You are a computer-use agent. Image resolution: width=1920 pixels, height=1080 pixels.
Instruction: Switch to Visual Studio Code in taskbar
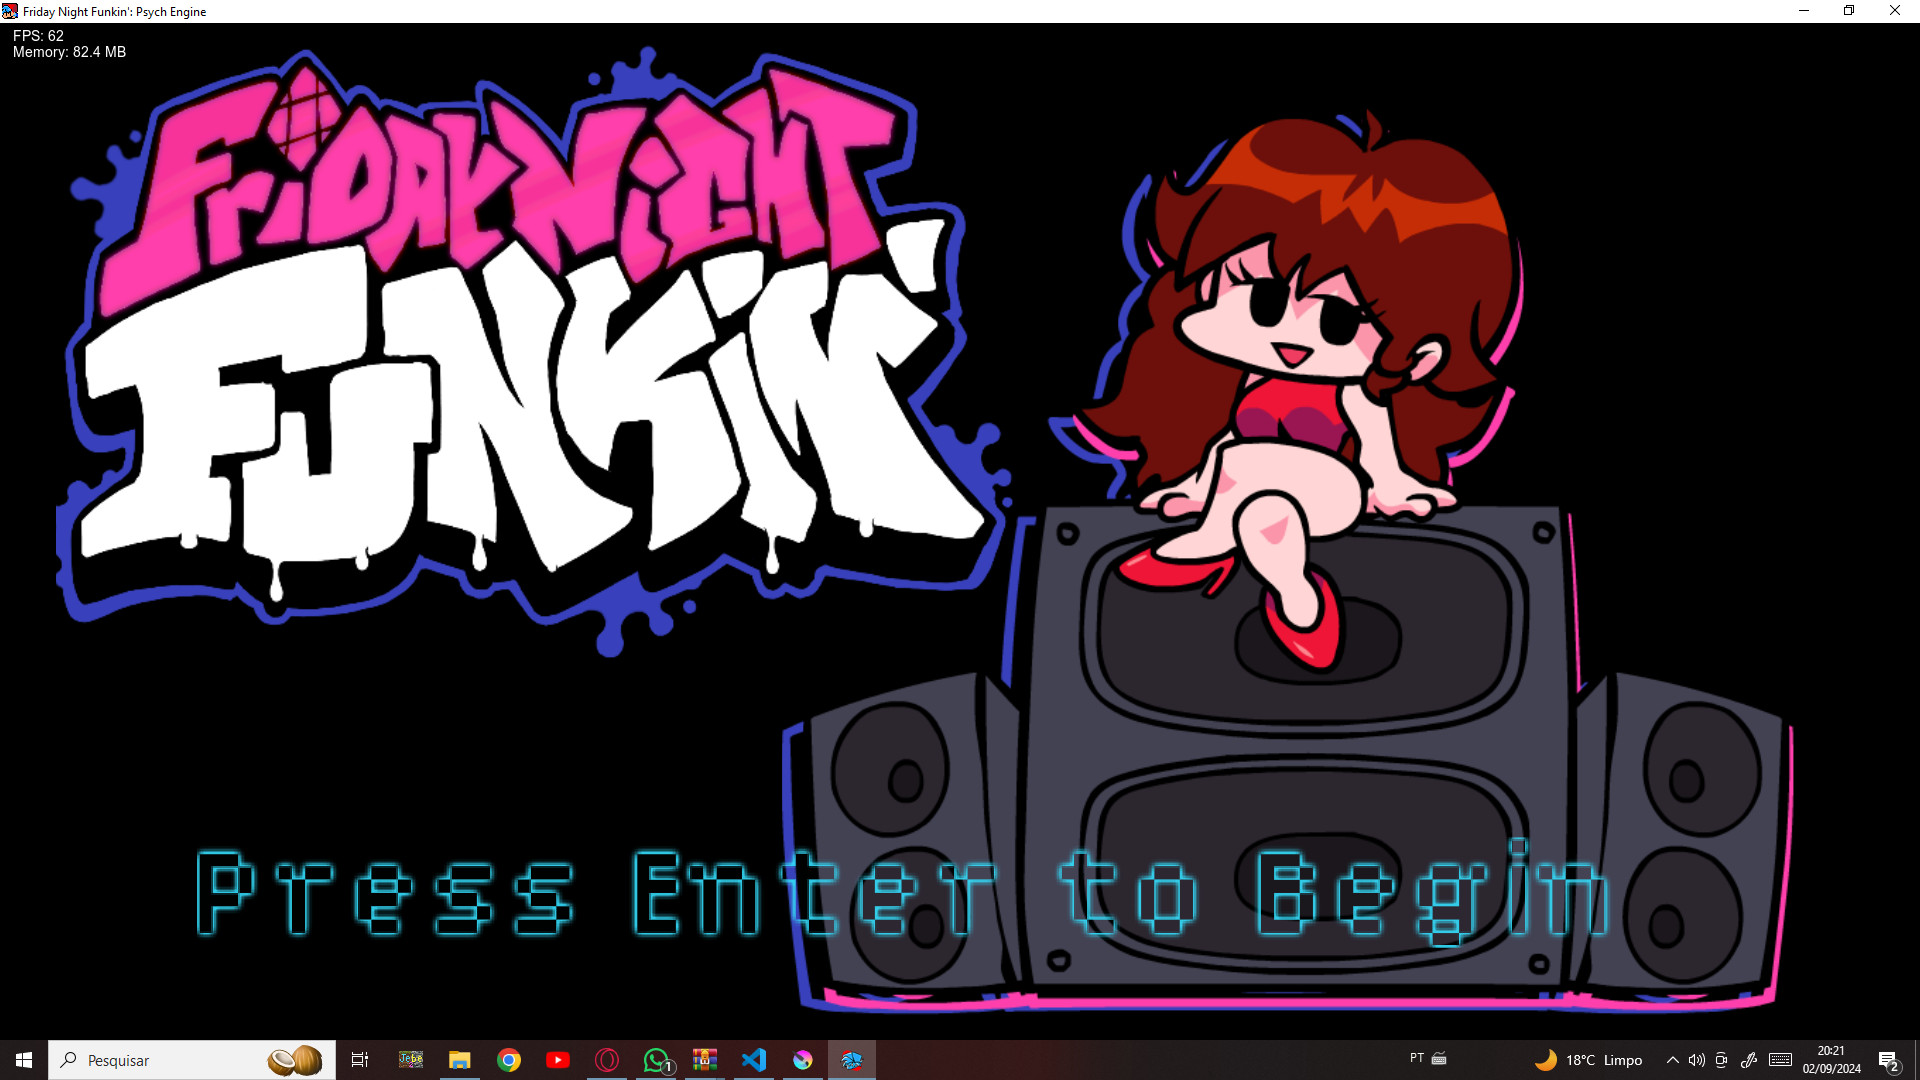tap(754, 1060)
